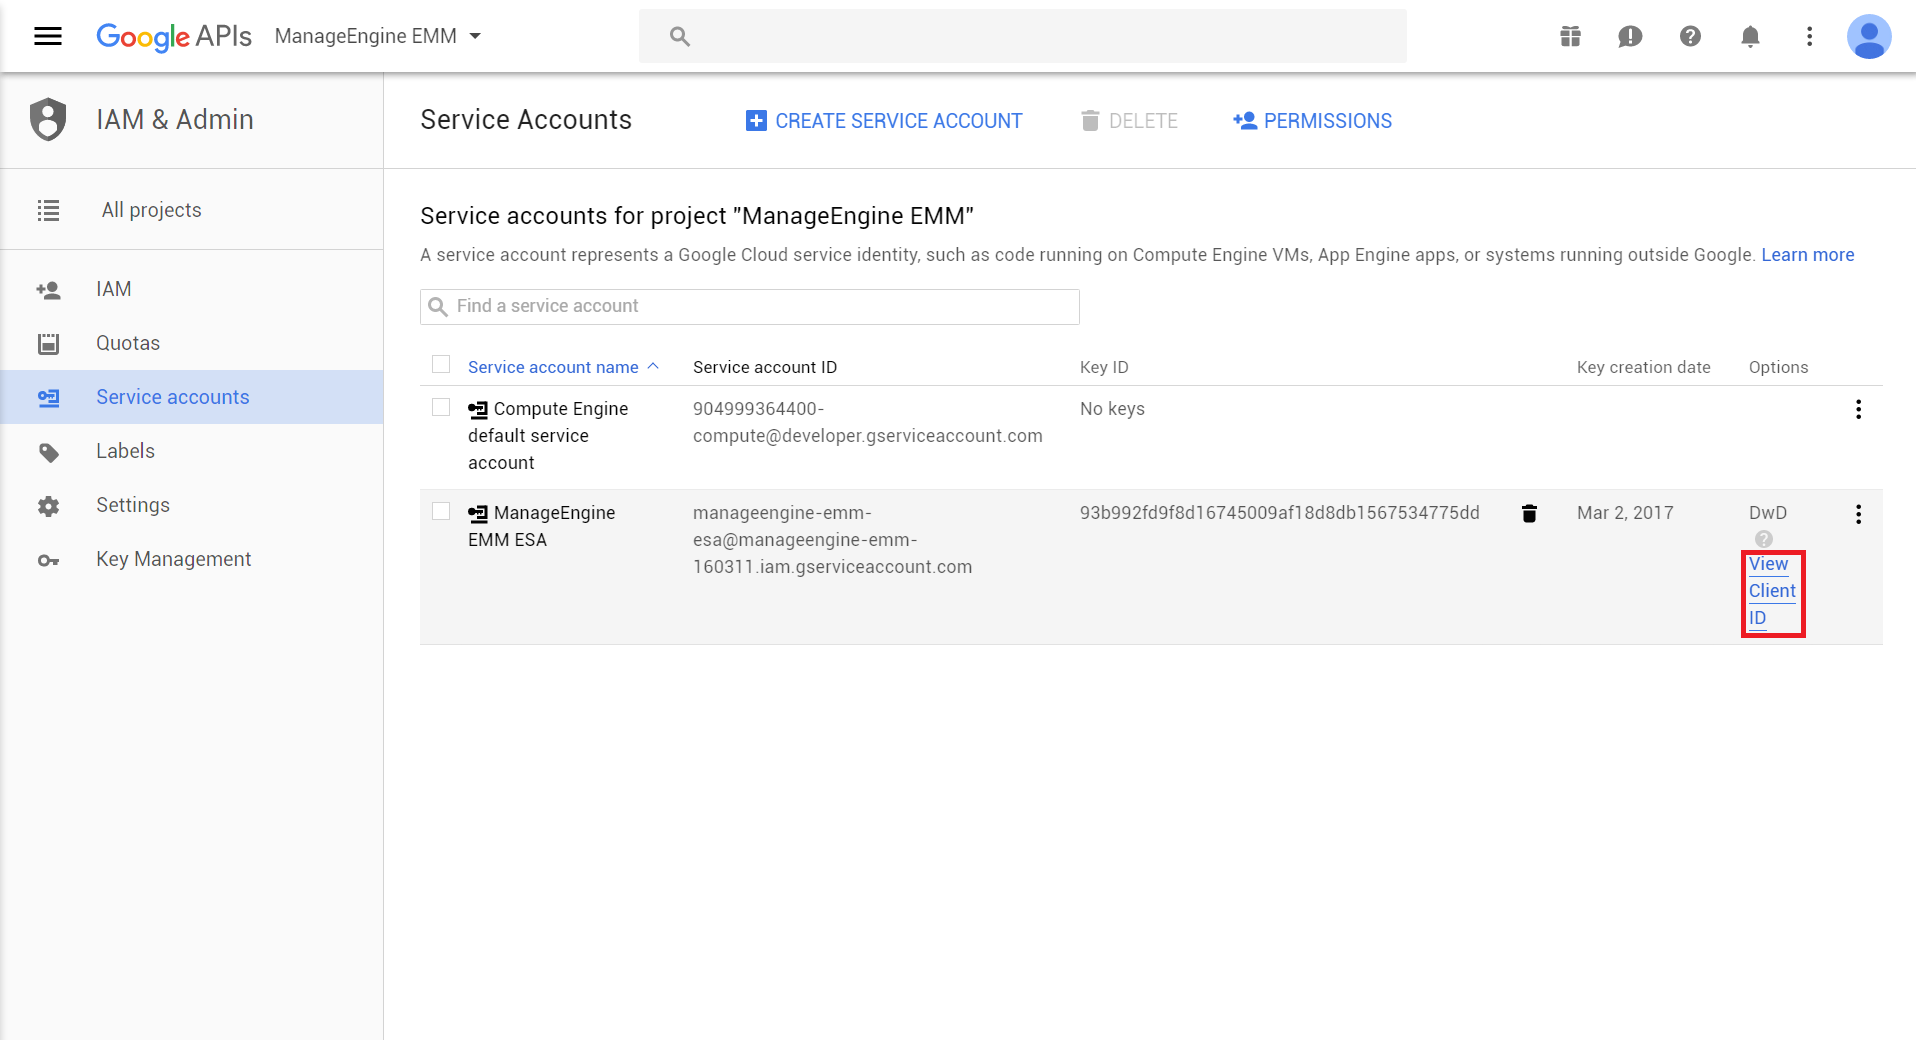Click the No keys text

(x=1112, y=409)
